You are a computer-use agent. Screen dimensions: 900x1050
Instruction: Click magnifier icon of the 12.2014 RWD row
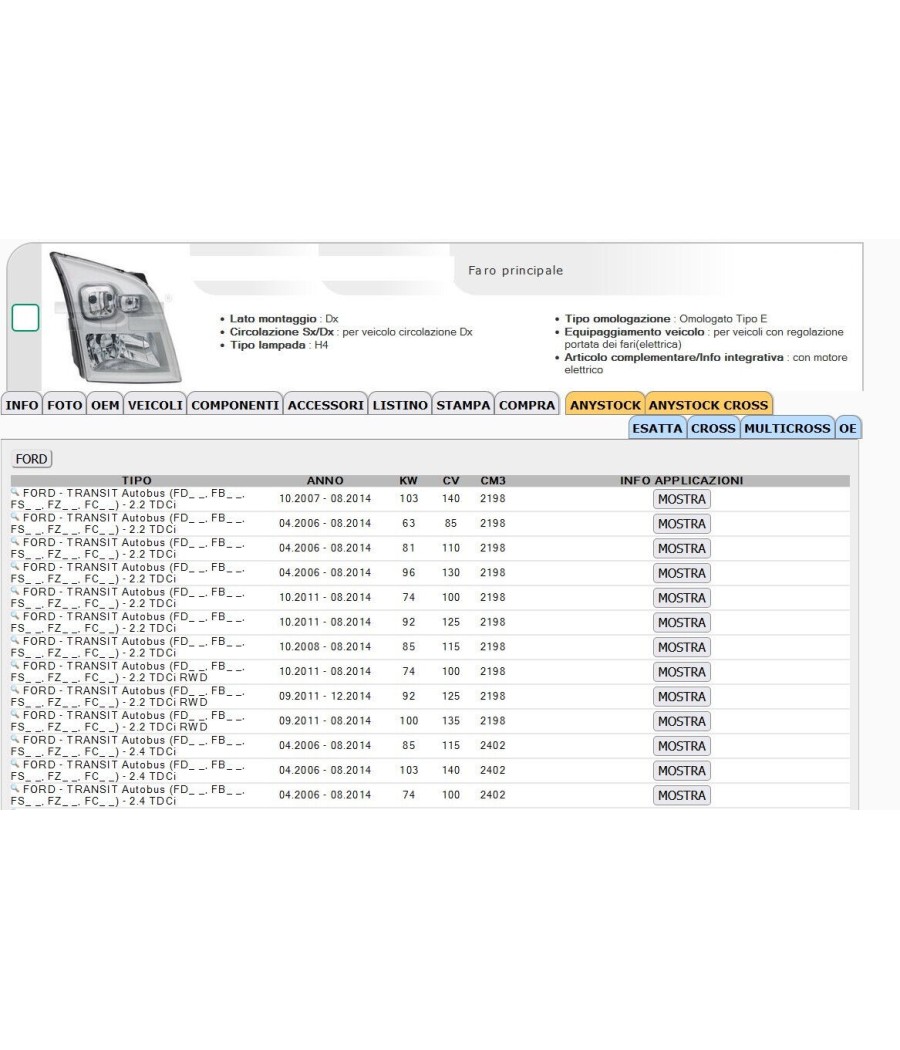pos(15,689)
